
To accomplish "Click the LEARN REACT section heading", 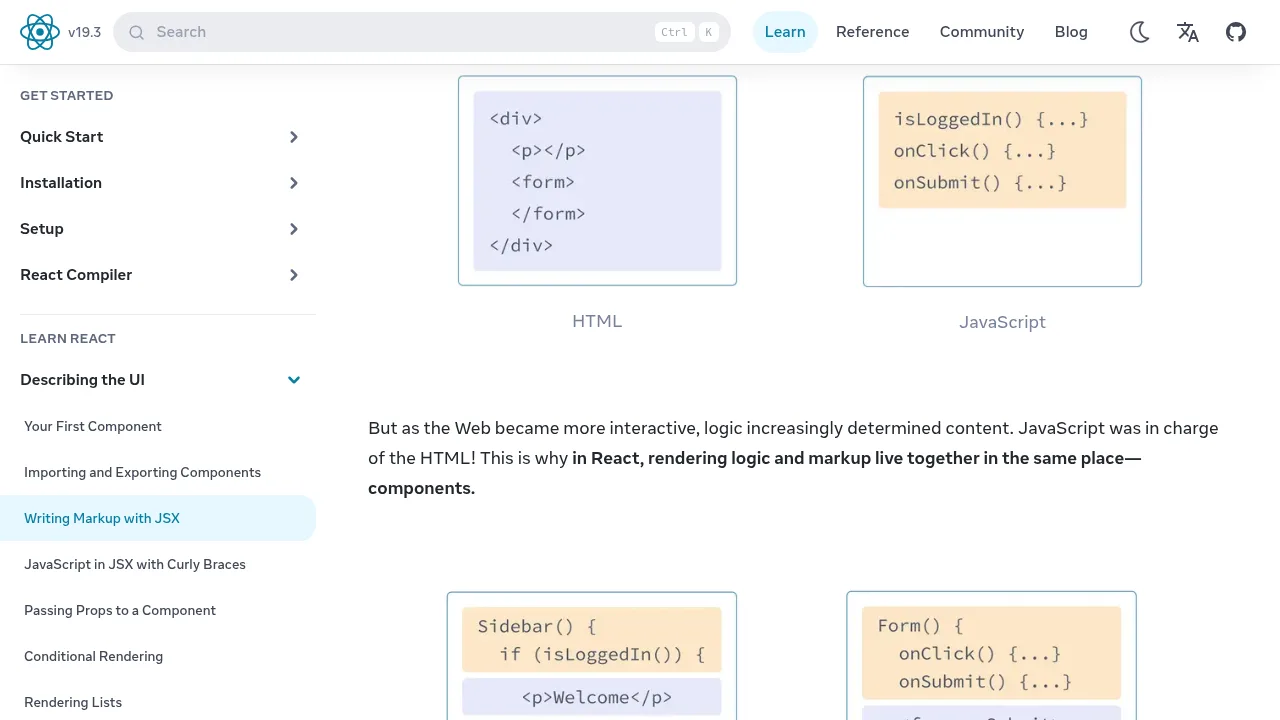I will 68,338.
